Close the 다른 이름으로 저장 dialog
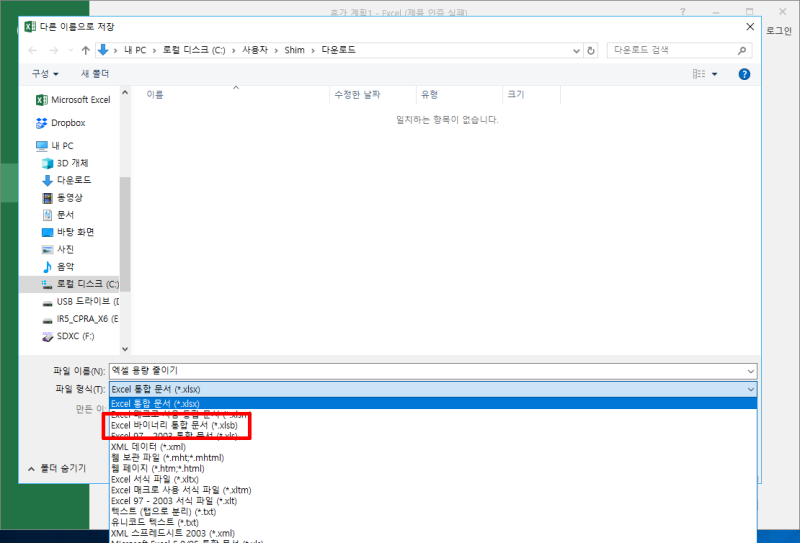 tap(750, 27)
